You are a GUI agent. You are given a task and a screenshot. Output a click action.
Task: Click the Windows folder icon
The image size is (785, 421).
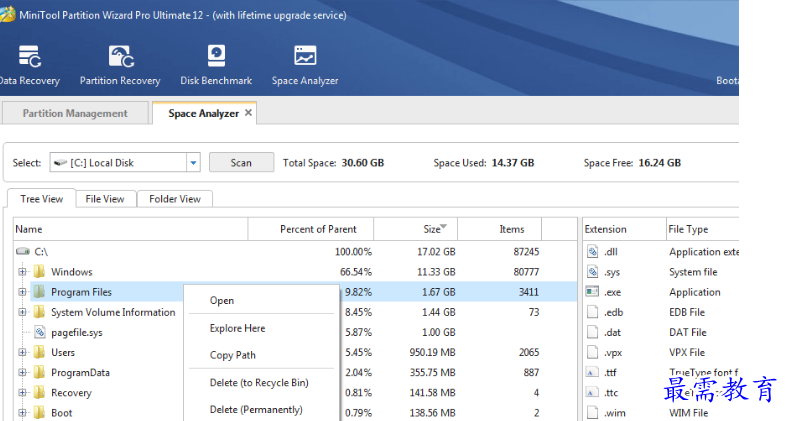pos(40,272)
